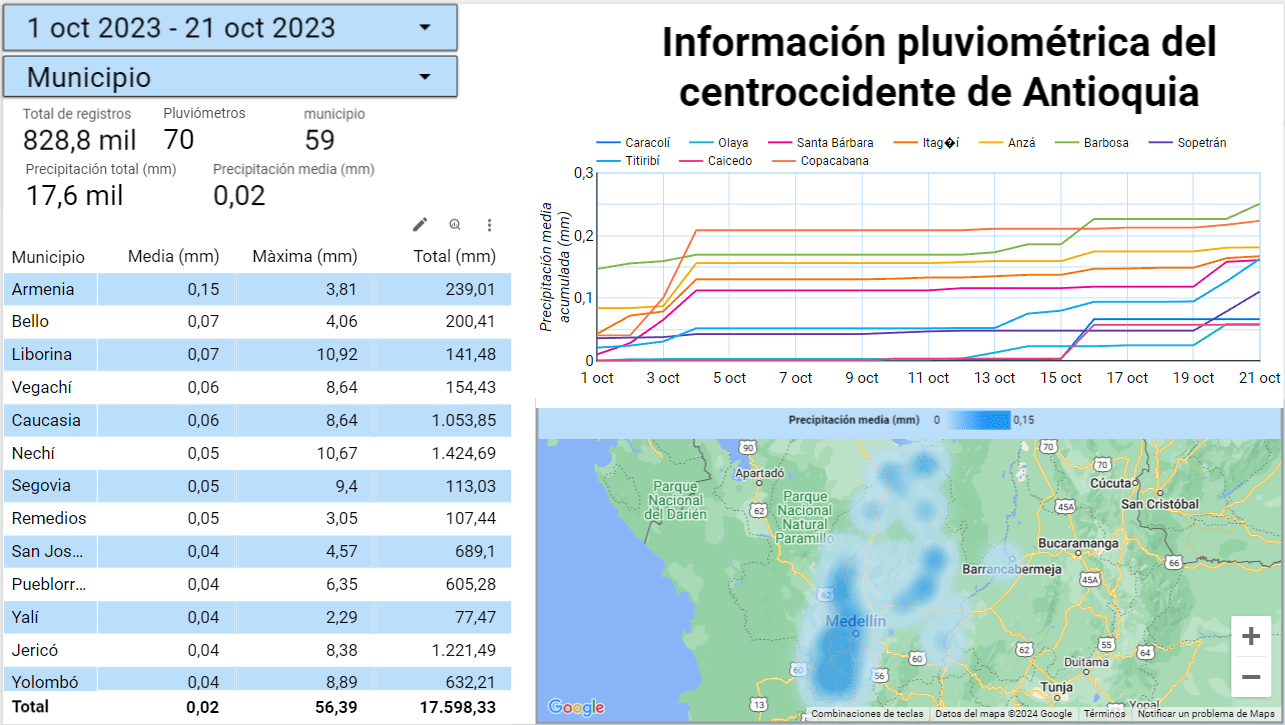Click the Pluviómetros 70 scorecard

(204, 130)
